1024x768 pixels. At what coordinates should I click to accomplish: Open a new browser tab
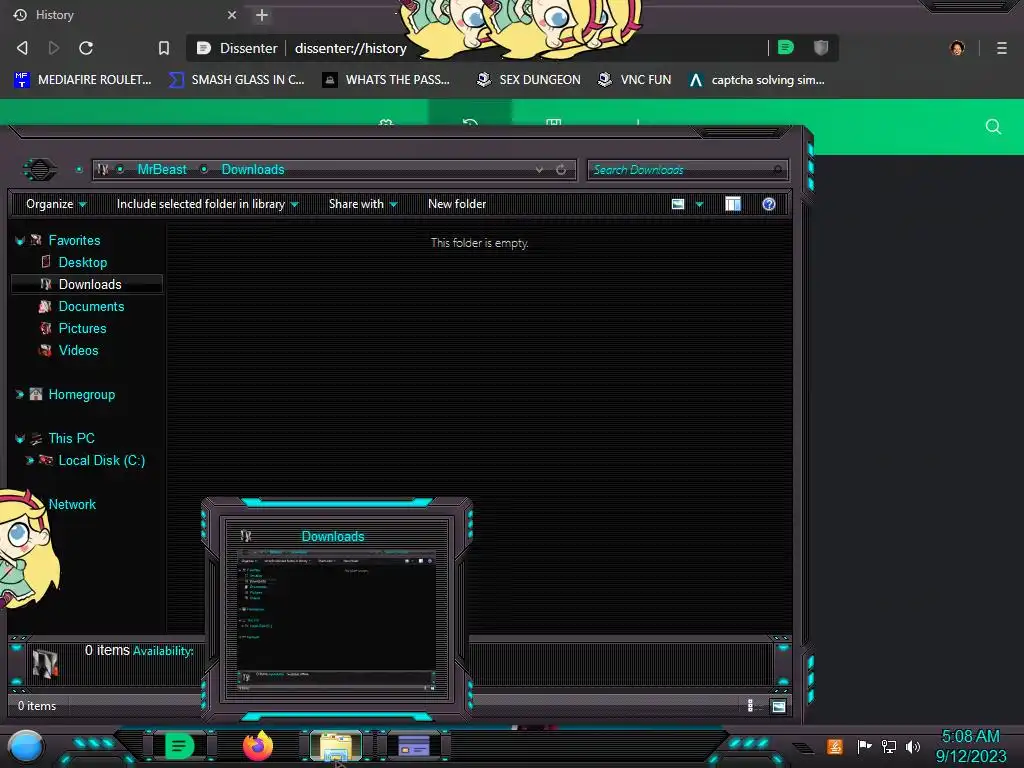262,15
